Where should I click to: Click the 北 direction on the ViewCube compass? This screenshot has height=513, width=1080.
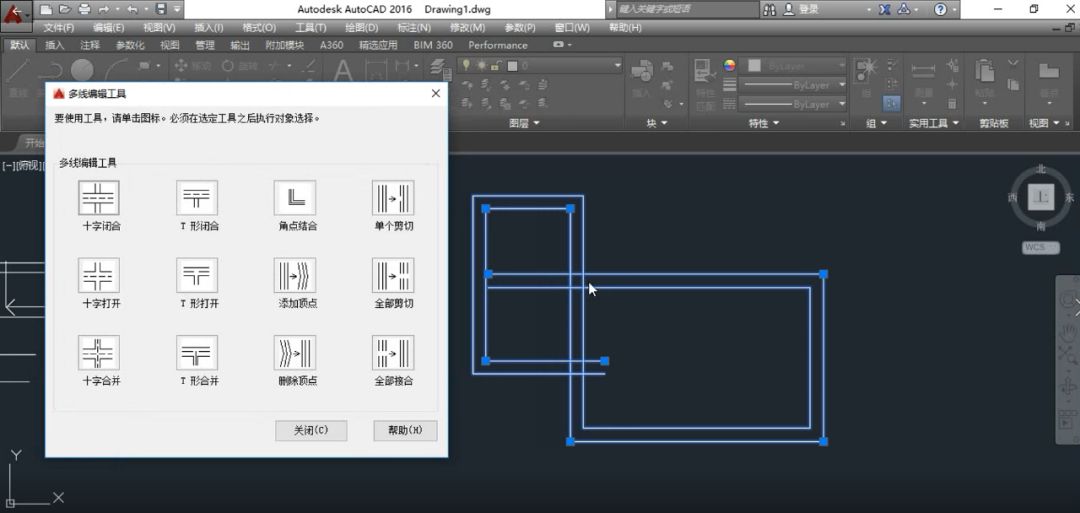[x=1041, y=168]
